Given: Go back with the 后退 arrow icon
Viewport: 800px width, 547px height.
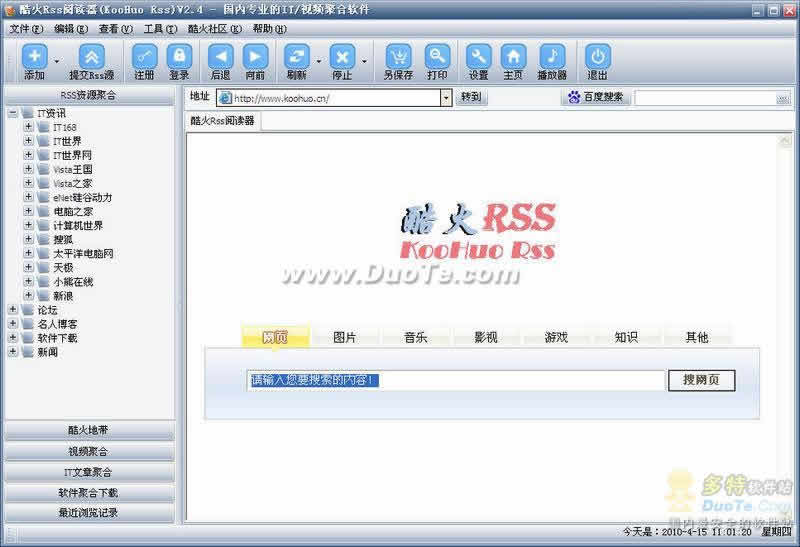Looking at the screenshot, I should click(x=220, y=56).
